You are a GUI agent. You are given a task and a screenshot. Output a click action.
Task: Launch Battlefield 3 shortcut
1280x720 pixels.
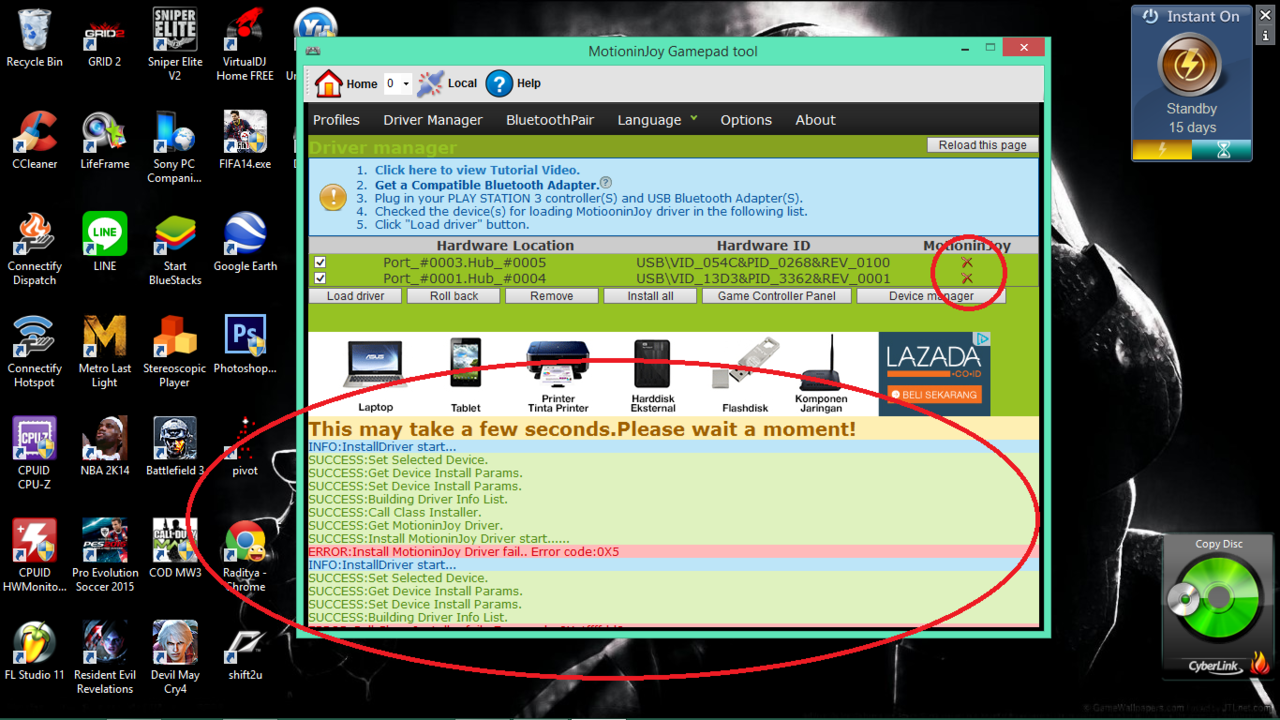coord(174,446)
